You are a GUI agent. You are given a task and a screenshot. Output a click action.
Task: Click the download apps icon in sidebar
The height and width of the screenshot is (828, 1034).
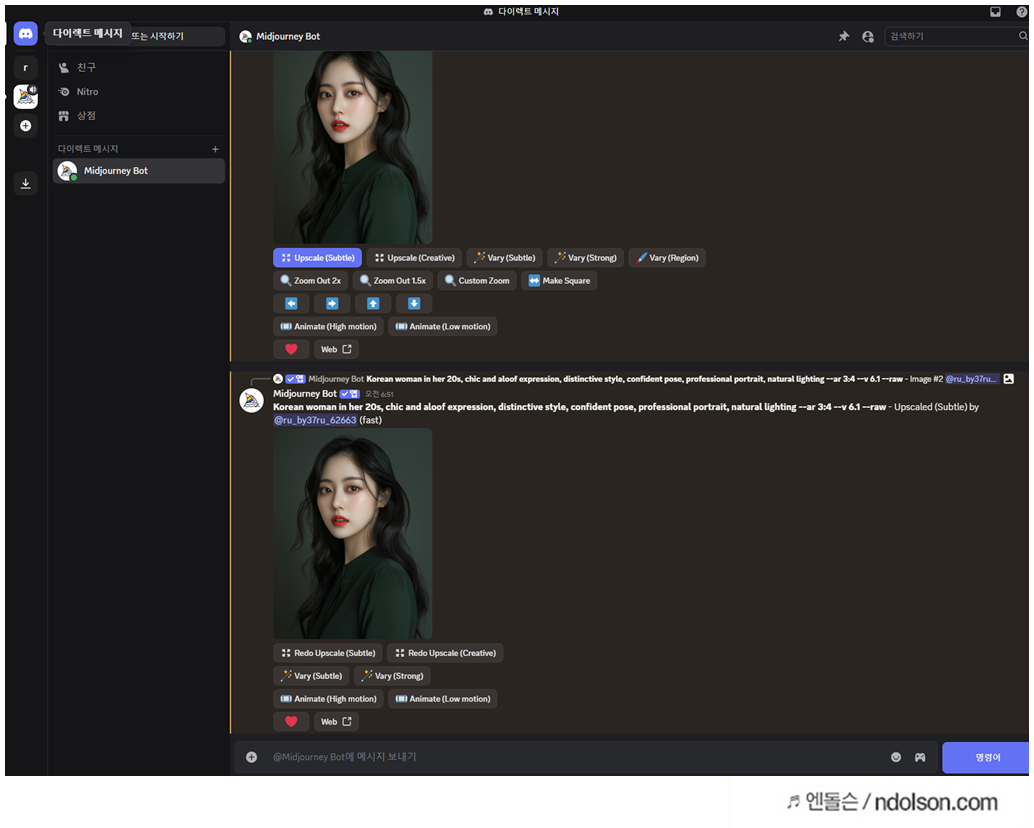(26, 183)
